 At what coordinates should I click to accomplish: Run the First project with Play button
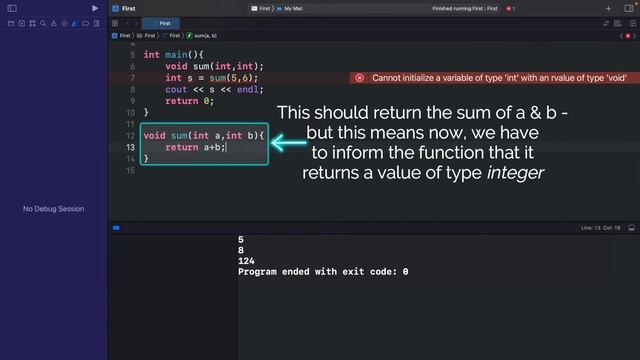coord(95,8)
